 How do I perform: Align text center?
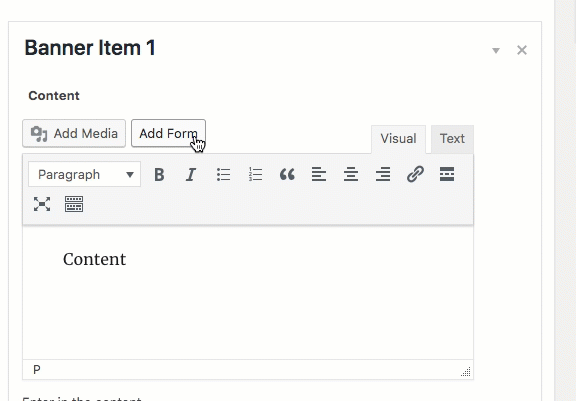click(351, 174)
